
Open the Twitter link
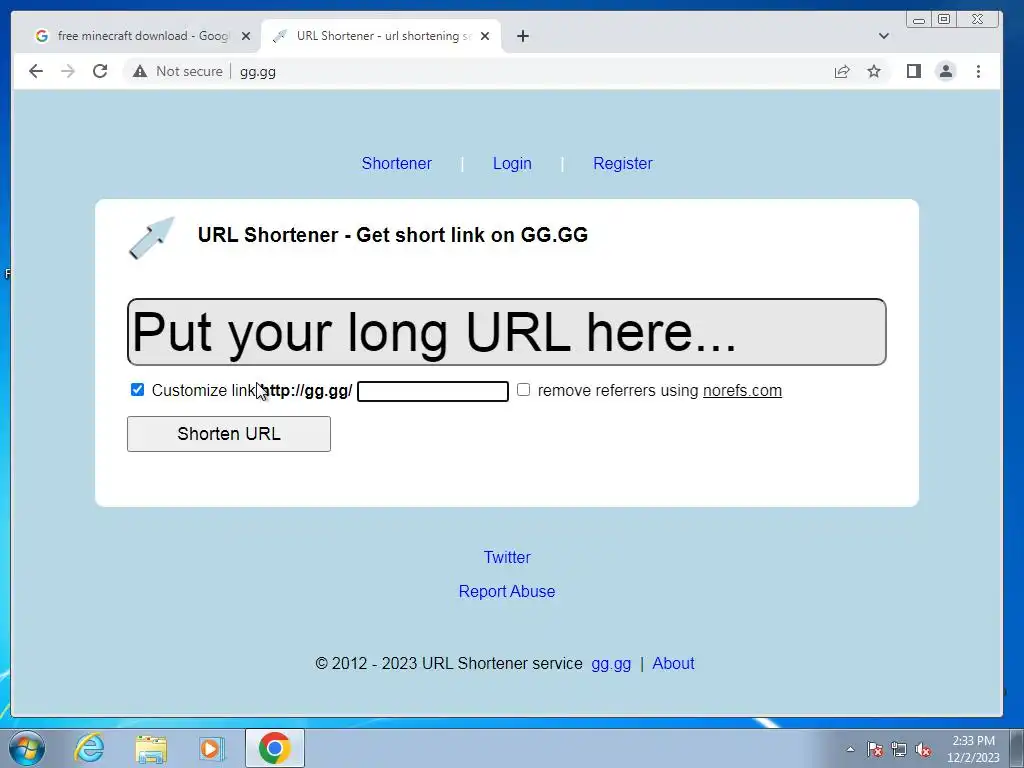[507, 557]
